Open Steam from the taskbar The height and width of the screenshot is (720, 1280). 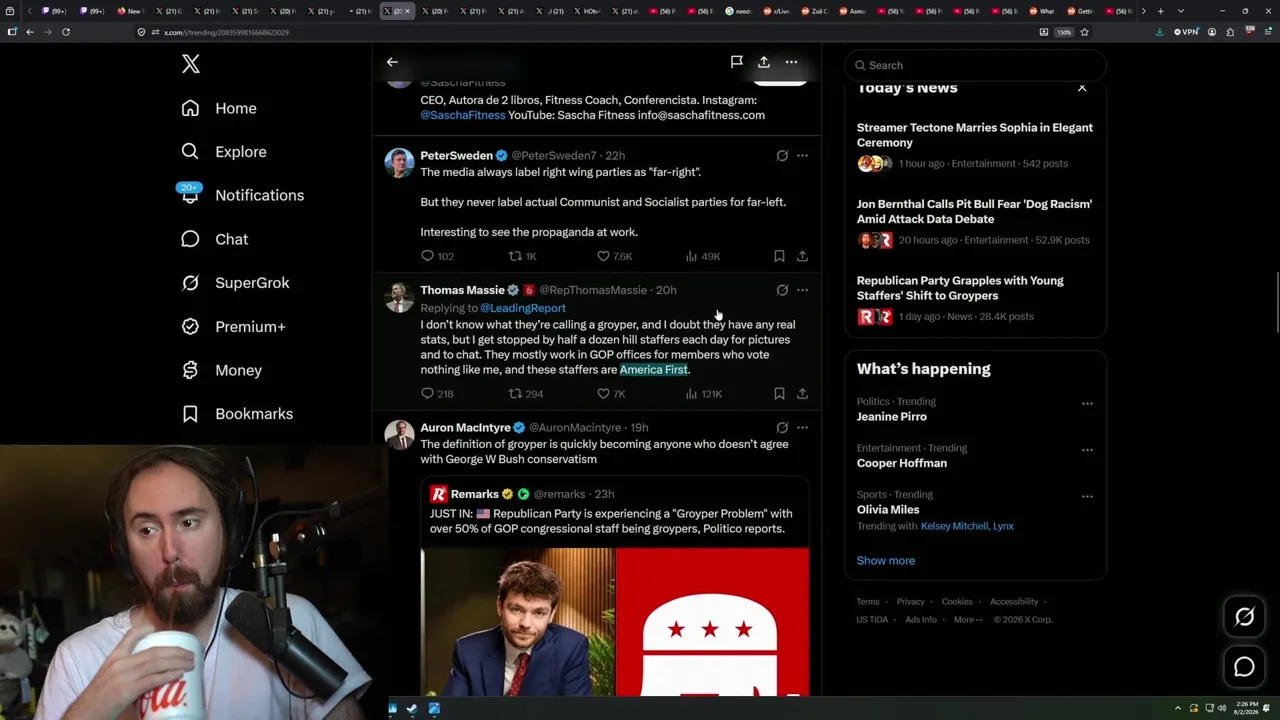(412, 709)
